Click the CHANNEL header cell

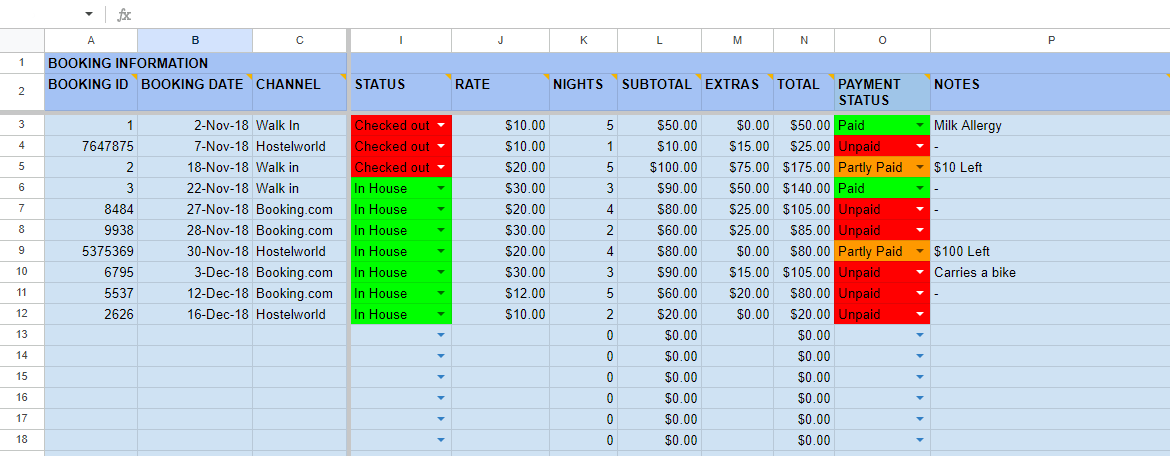tap(300, 92)
